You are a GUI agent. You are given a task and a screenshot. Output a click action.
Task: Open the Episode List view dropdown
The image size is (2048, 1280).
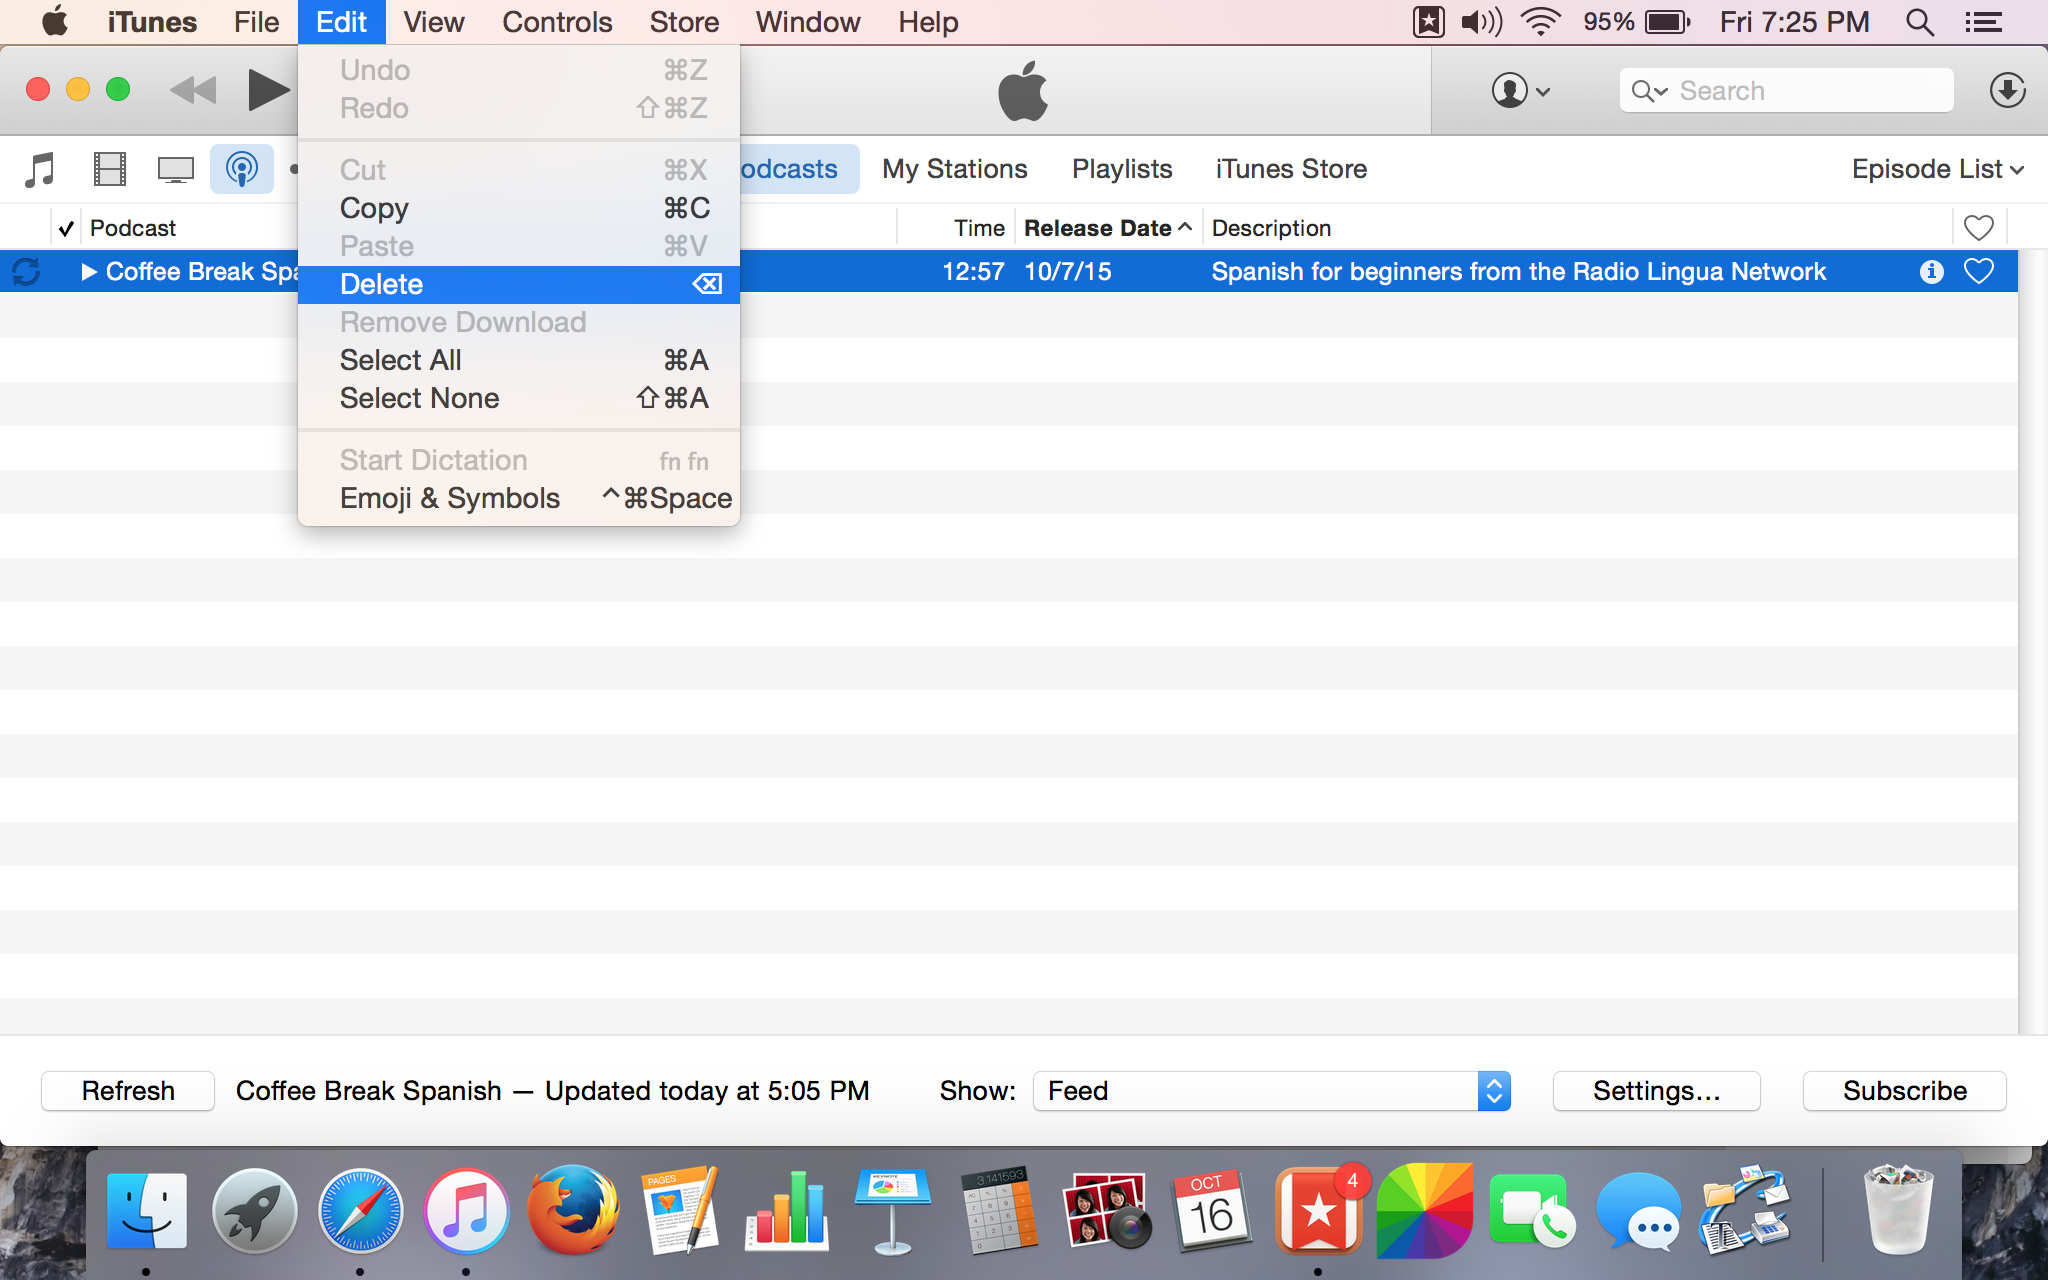click(x=1937, y=169)
